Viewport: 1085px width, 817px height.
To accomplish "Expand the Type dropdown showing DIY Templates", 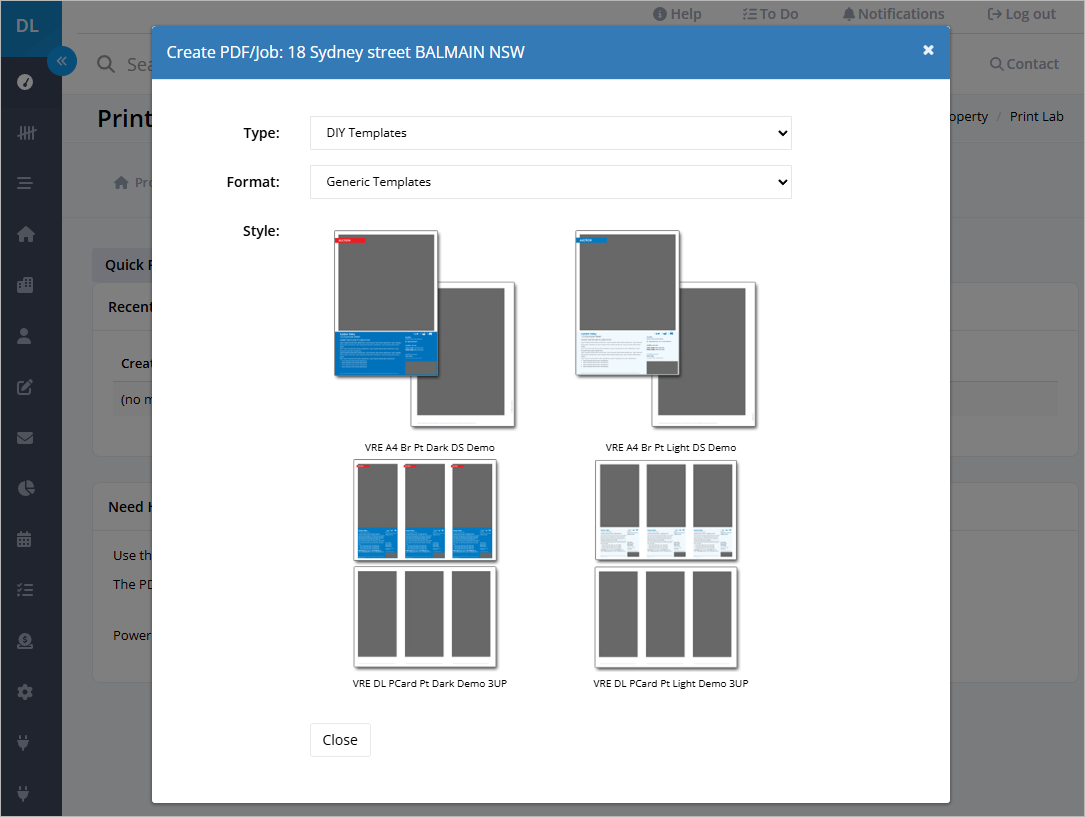I will (x=551, y=133).
